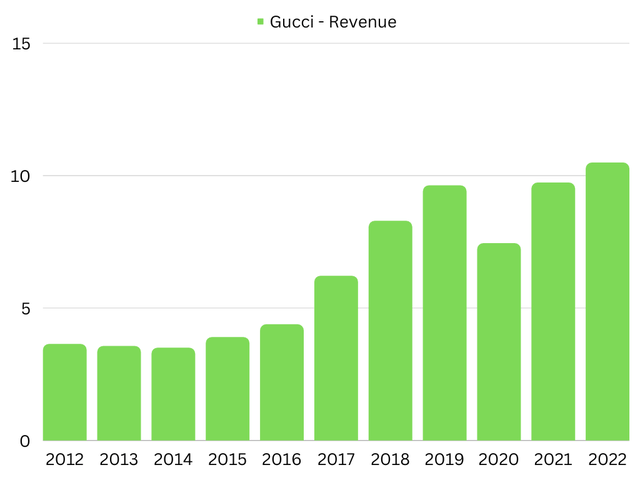Click the 2013 x-axis label
640x480 pixels.
119,460
